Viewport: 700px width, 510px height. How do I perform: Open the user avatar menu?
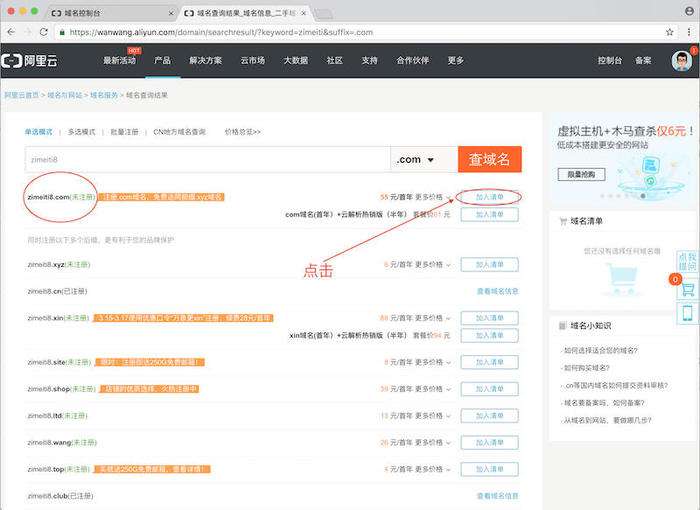tap(682, 61)
